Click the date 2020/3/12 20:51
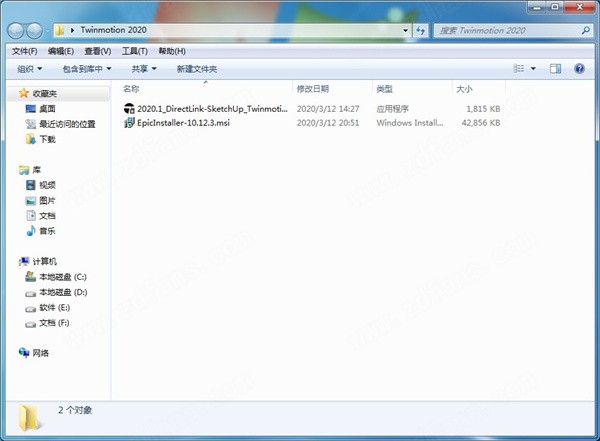Viewport: 600px width, 441px height. (x=328, y=122)
